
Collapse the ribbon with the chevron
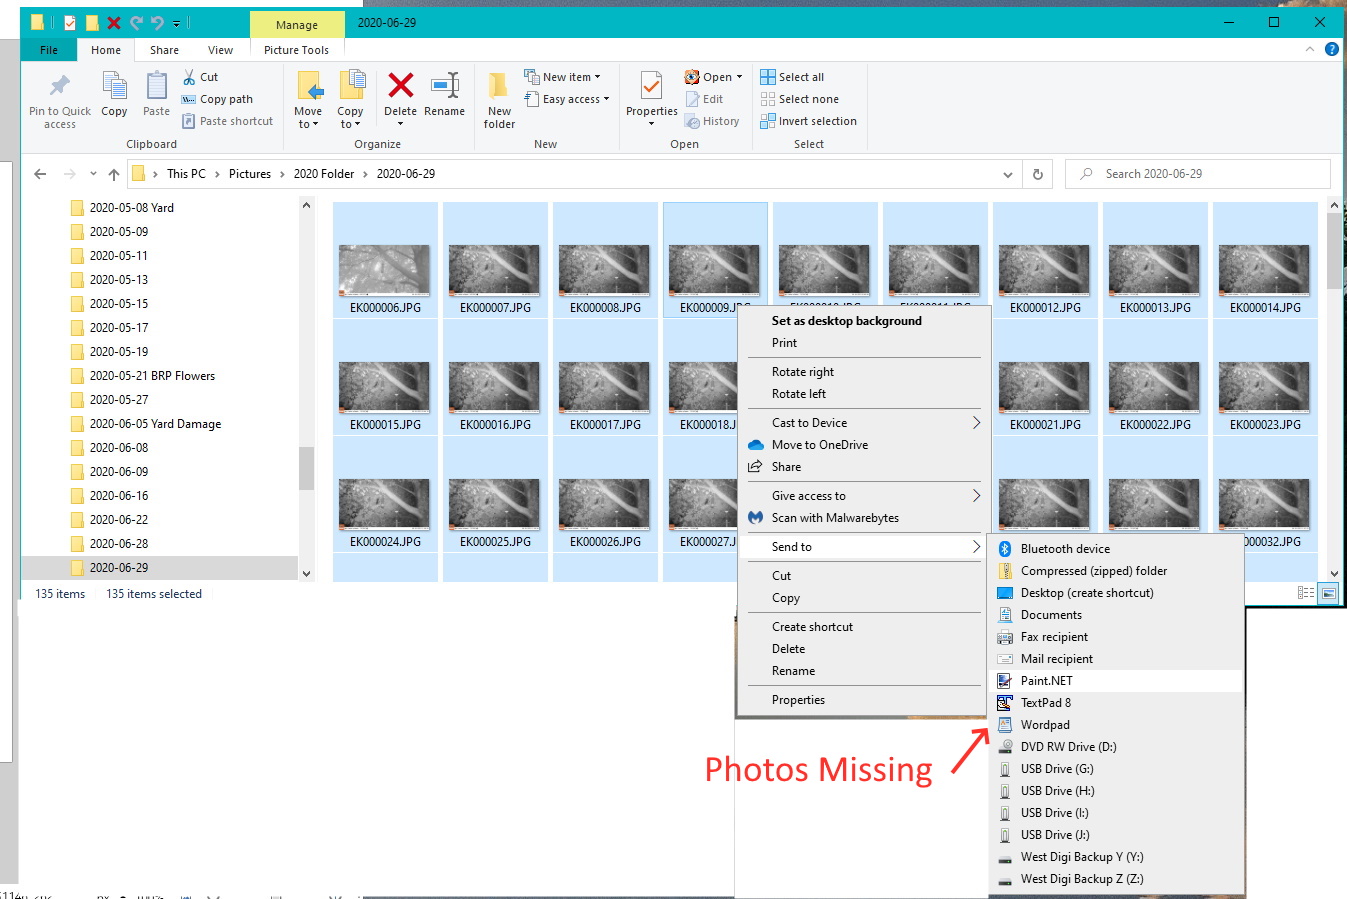(x=1310, y=49)
